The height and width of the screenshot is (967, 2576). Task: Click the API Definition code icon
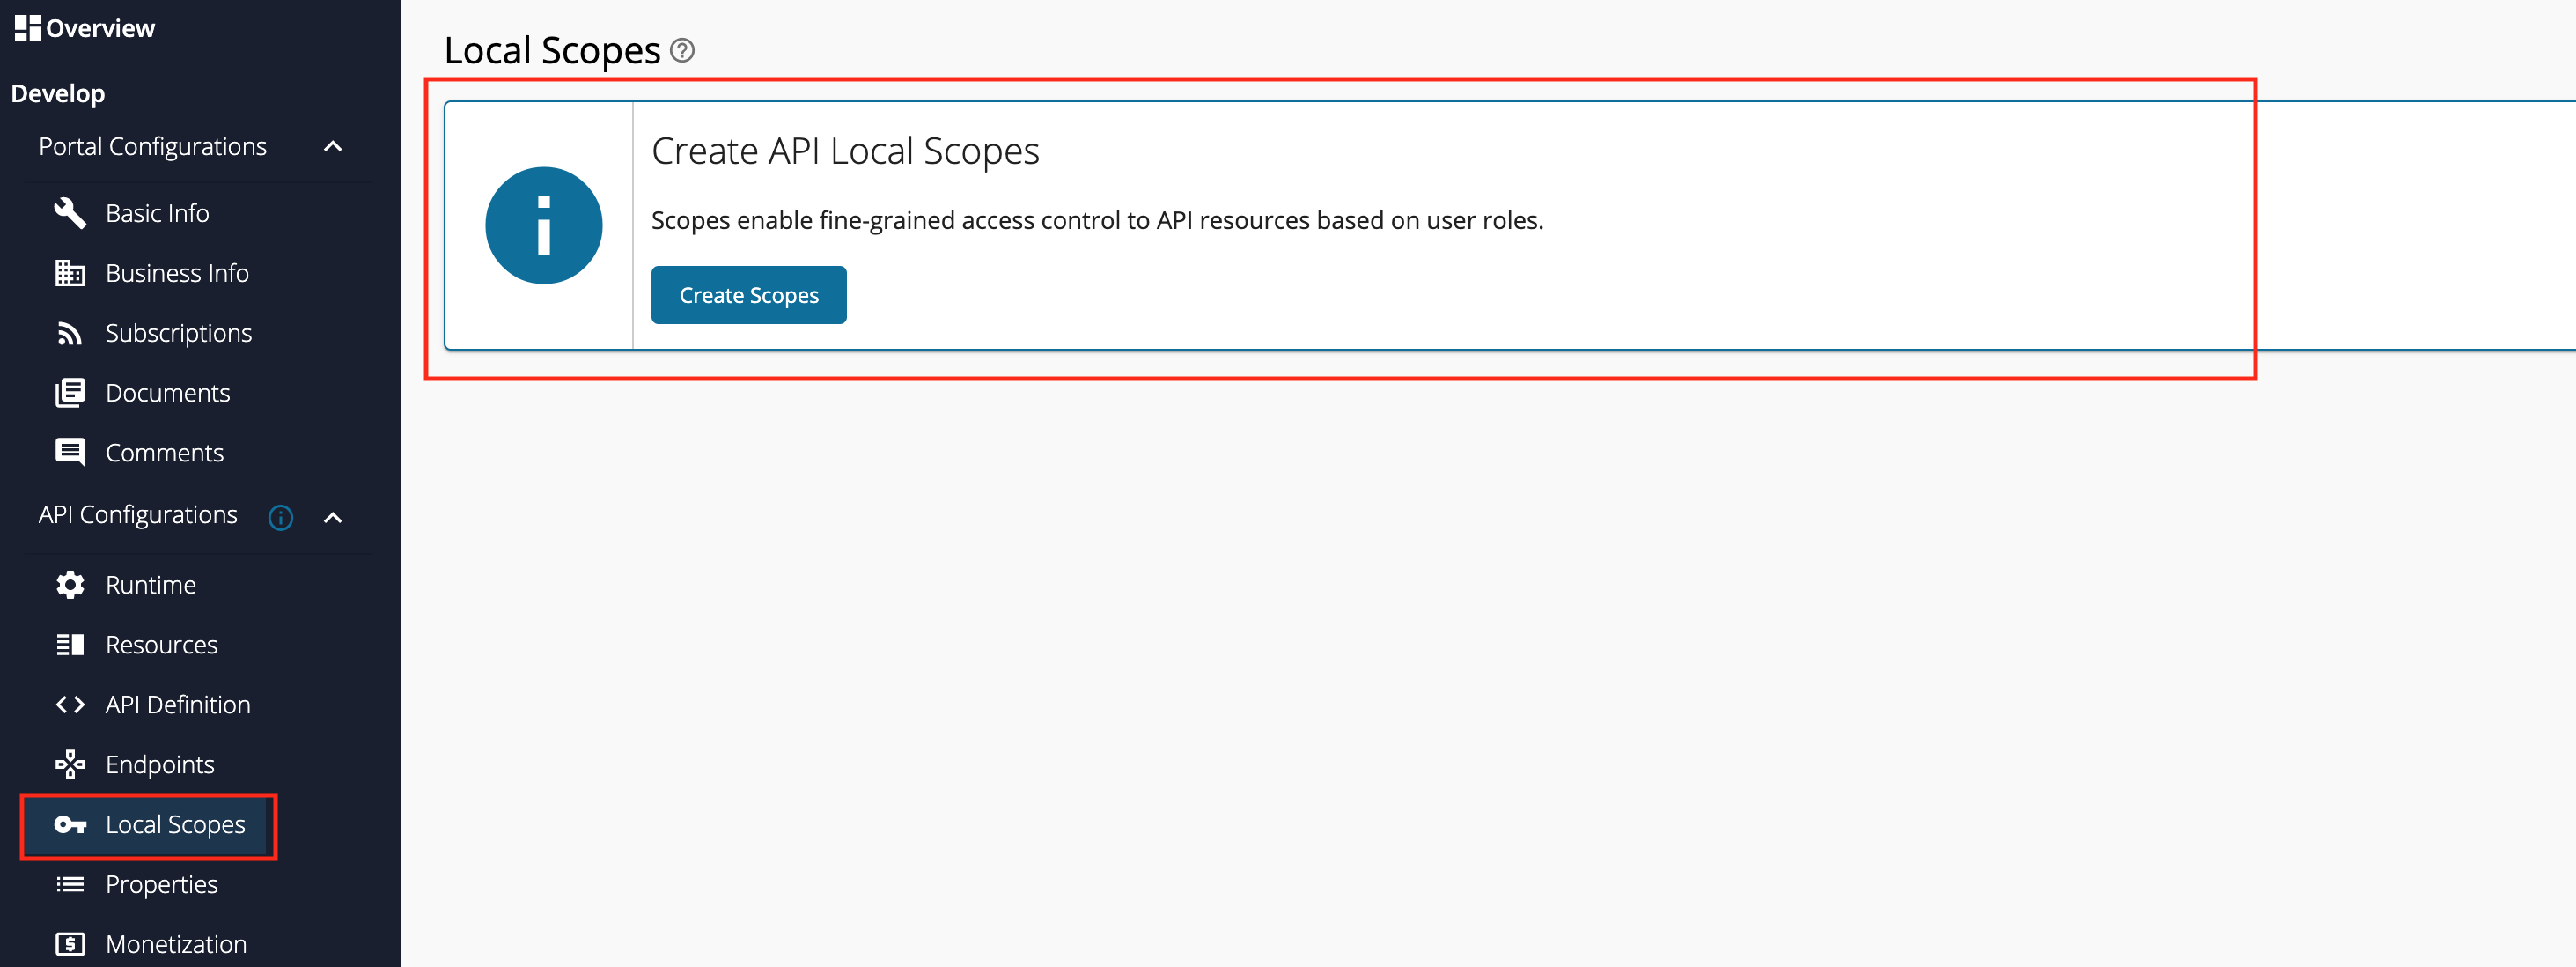(x=70, y=704)
